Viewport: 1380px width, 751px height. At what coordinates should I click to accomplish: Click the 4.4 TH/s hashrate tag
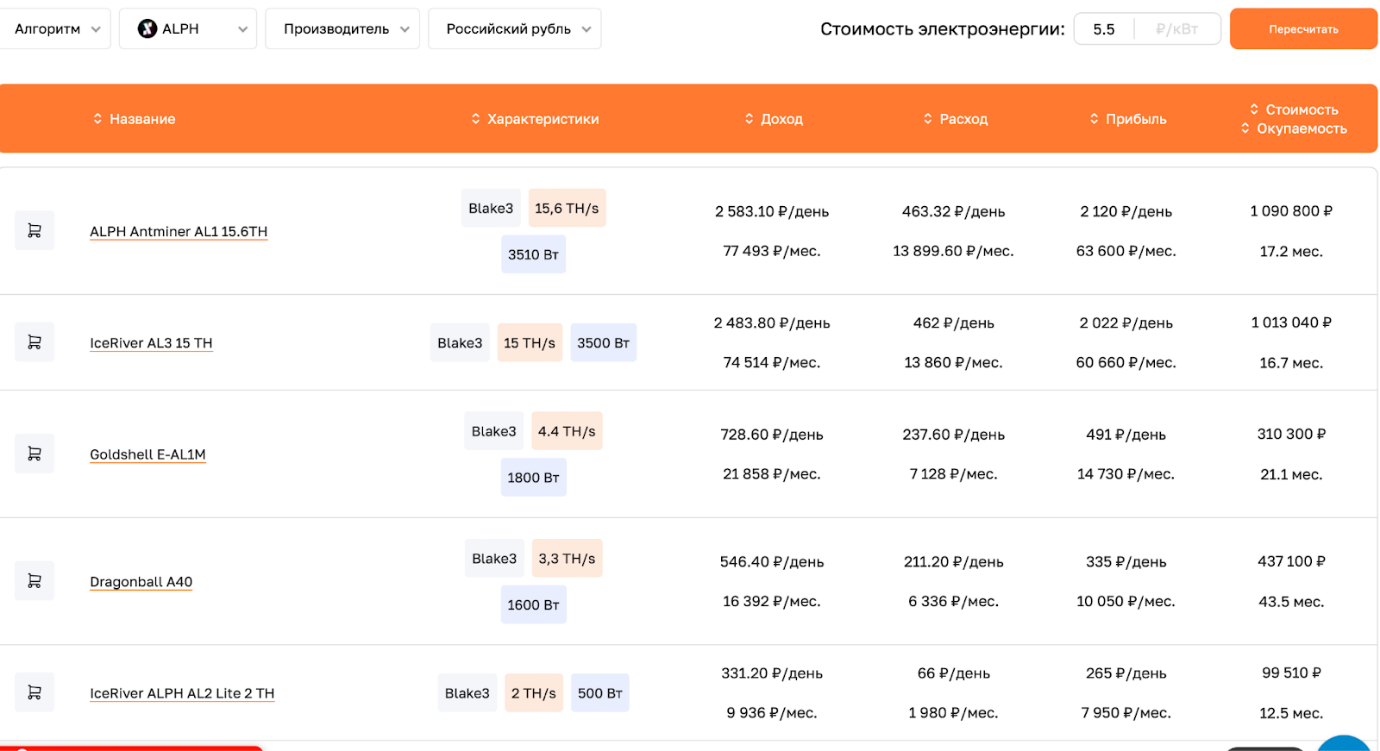[x=567, y=431]
